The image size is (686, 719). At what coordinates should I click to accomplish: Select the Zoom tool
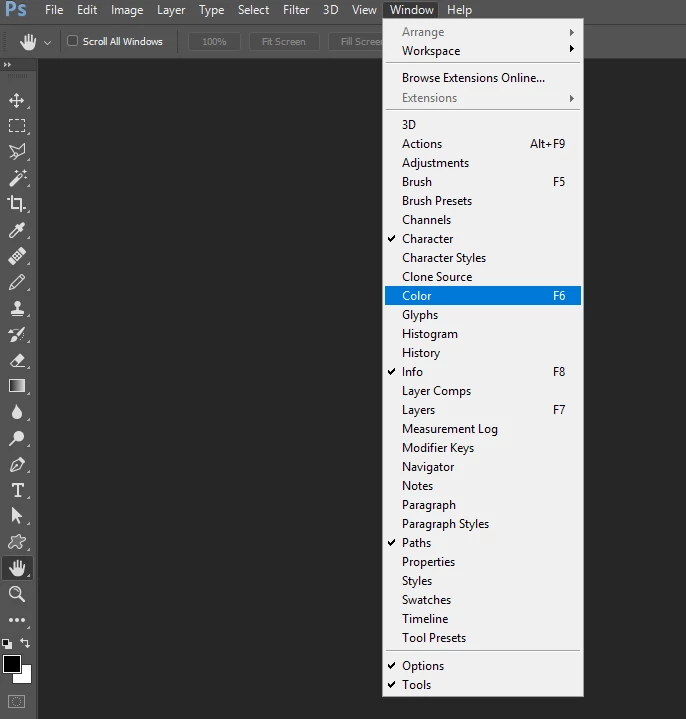coord(17,594)
